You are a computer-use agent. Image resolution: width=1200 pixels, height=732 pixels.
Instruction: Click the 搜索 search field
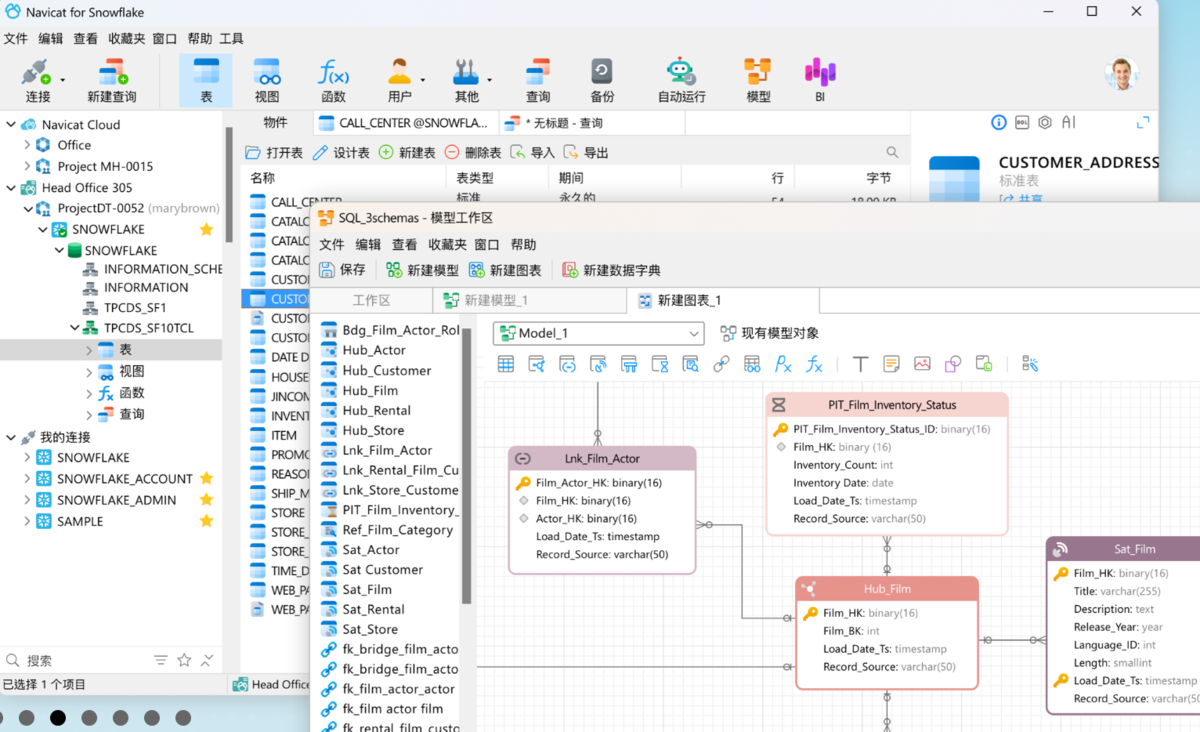coord(78,660)
